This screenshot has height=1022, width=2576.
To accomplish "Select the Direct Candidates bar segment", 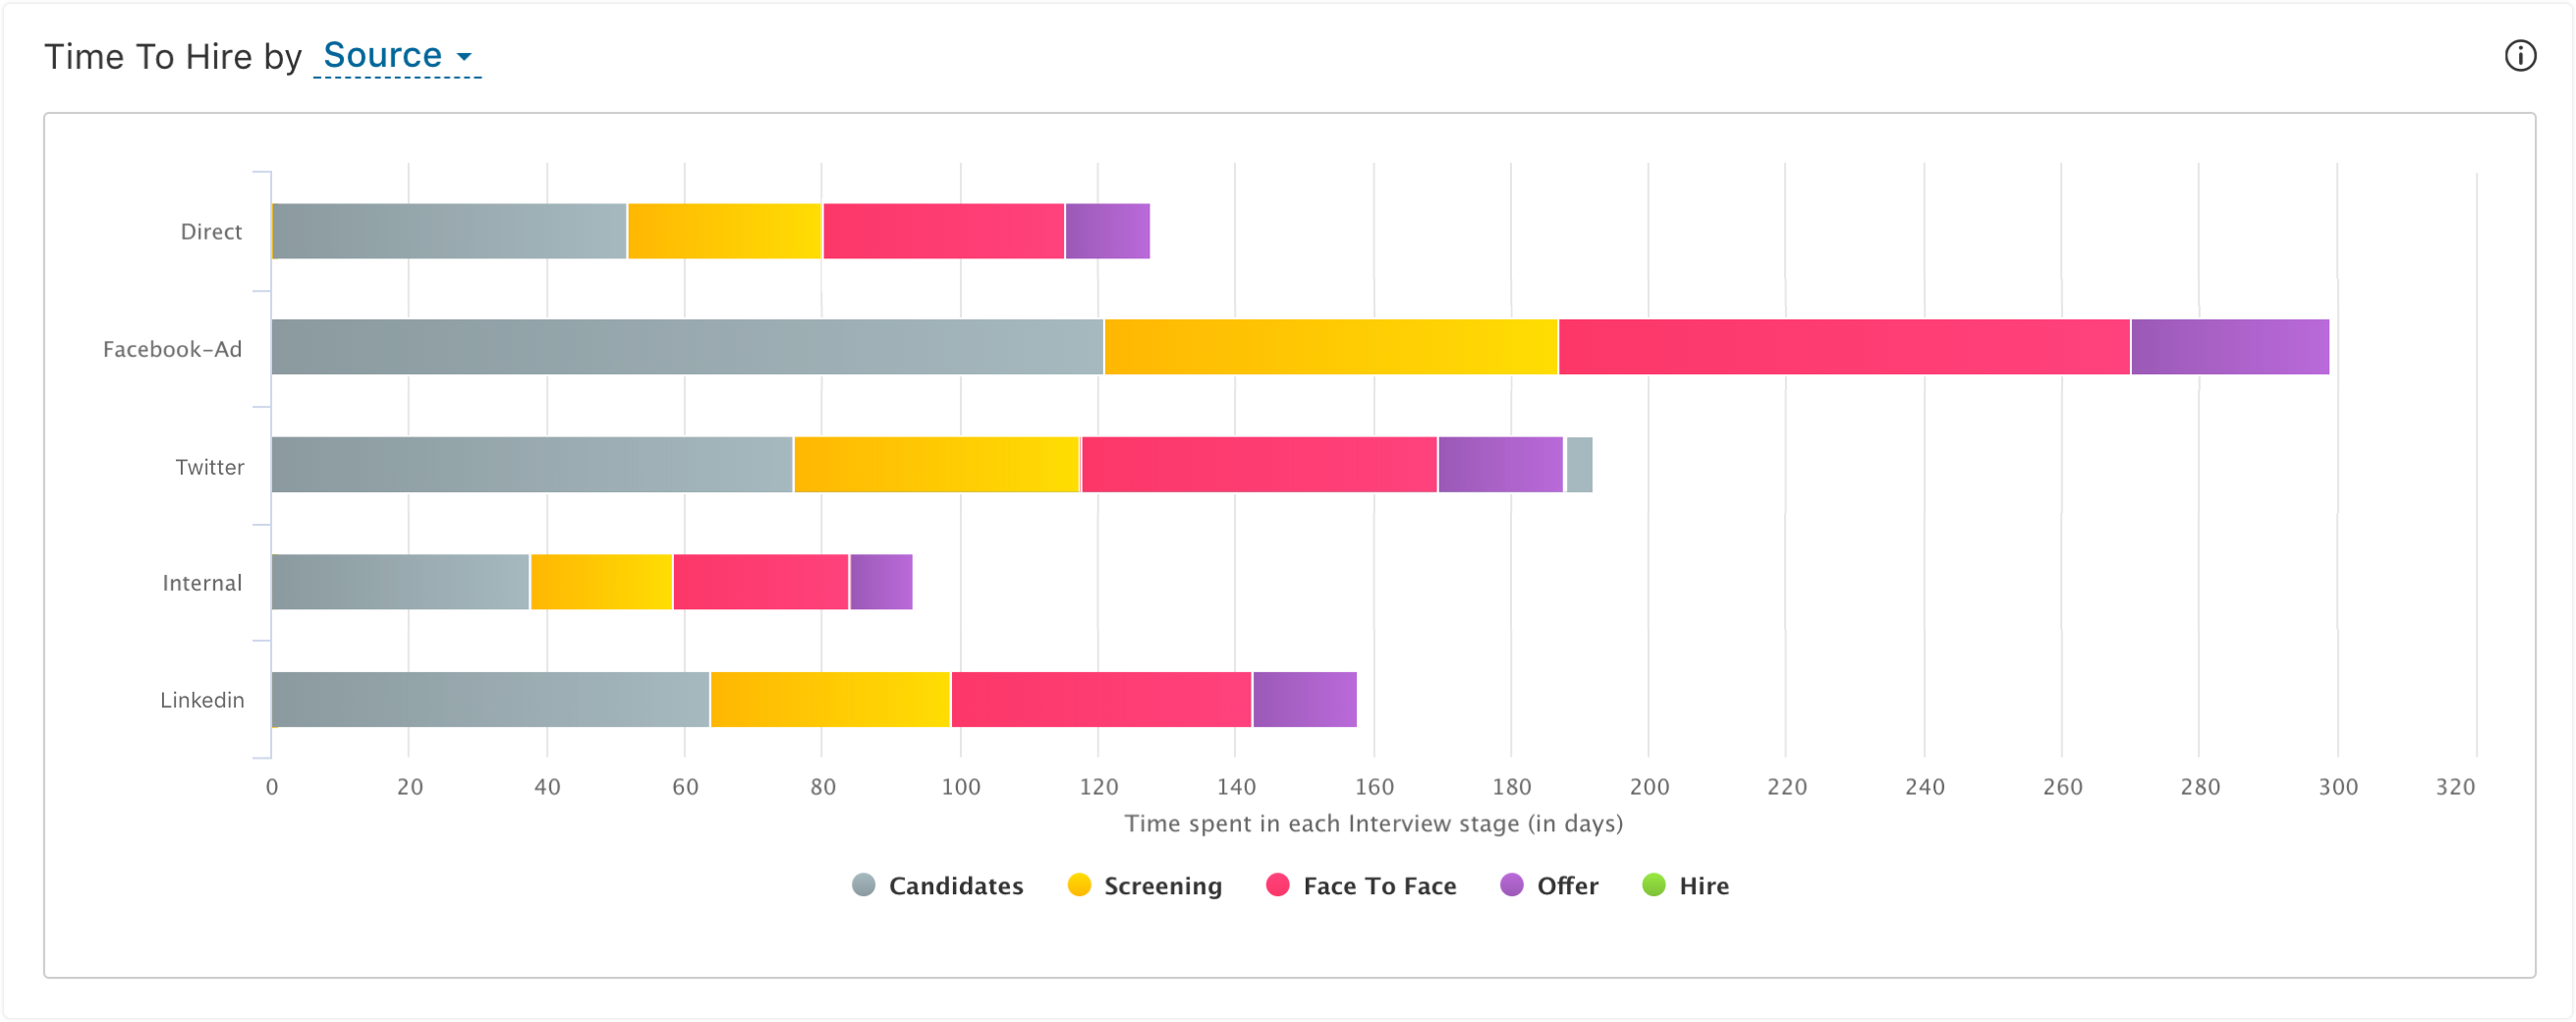I will [x=449, y=231].
